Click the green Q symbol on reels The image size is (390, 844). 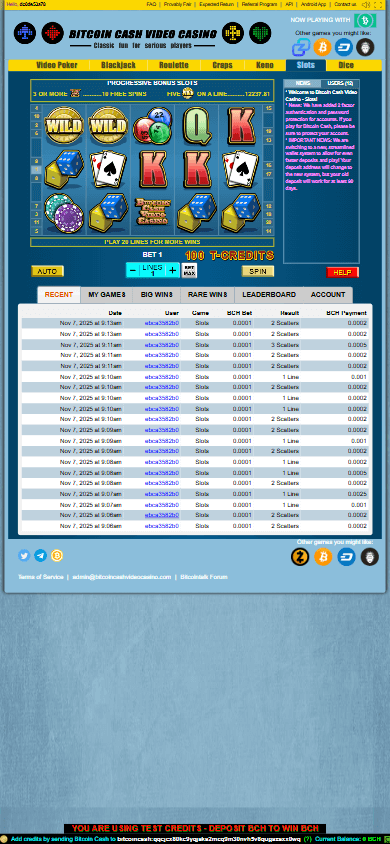coord(196,125)
